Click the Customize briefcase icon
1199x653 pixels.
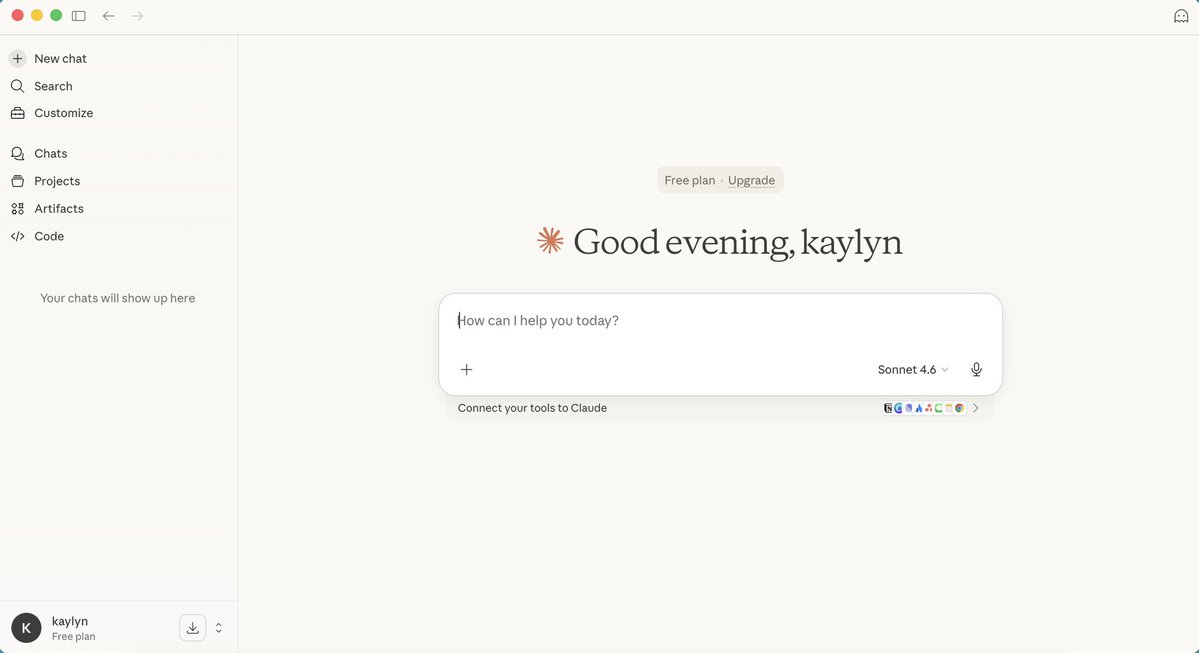18,113
